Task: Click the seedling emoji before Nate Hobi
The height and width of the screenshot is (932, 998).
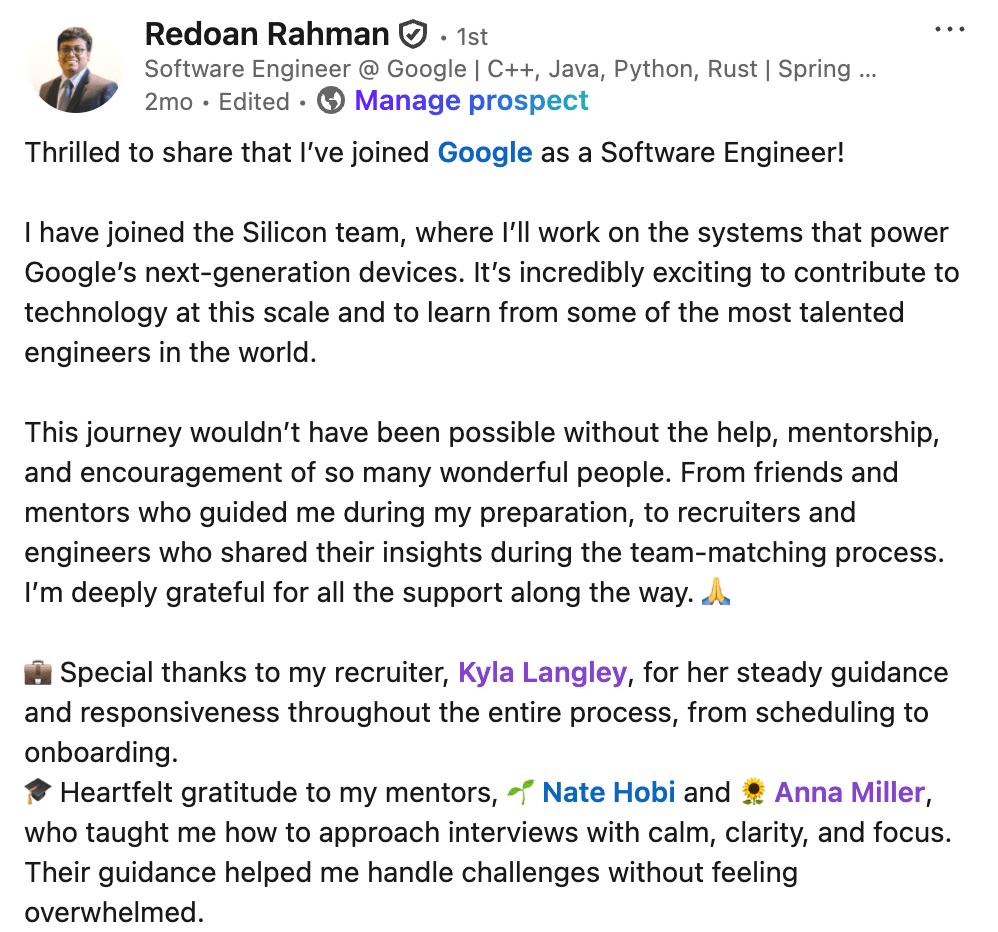Action: click(520, 794)
